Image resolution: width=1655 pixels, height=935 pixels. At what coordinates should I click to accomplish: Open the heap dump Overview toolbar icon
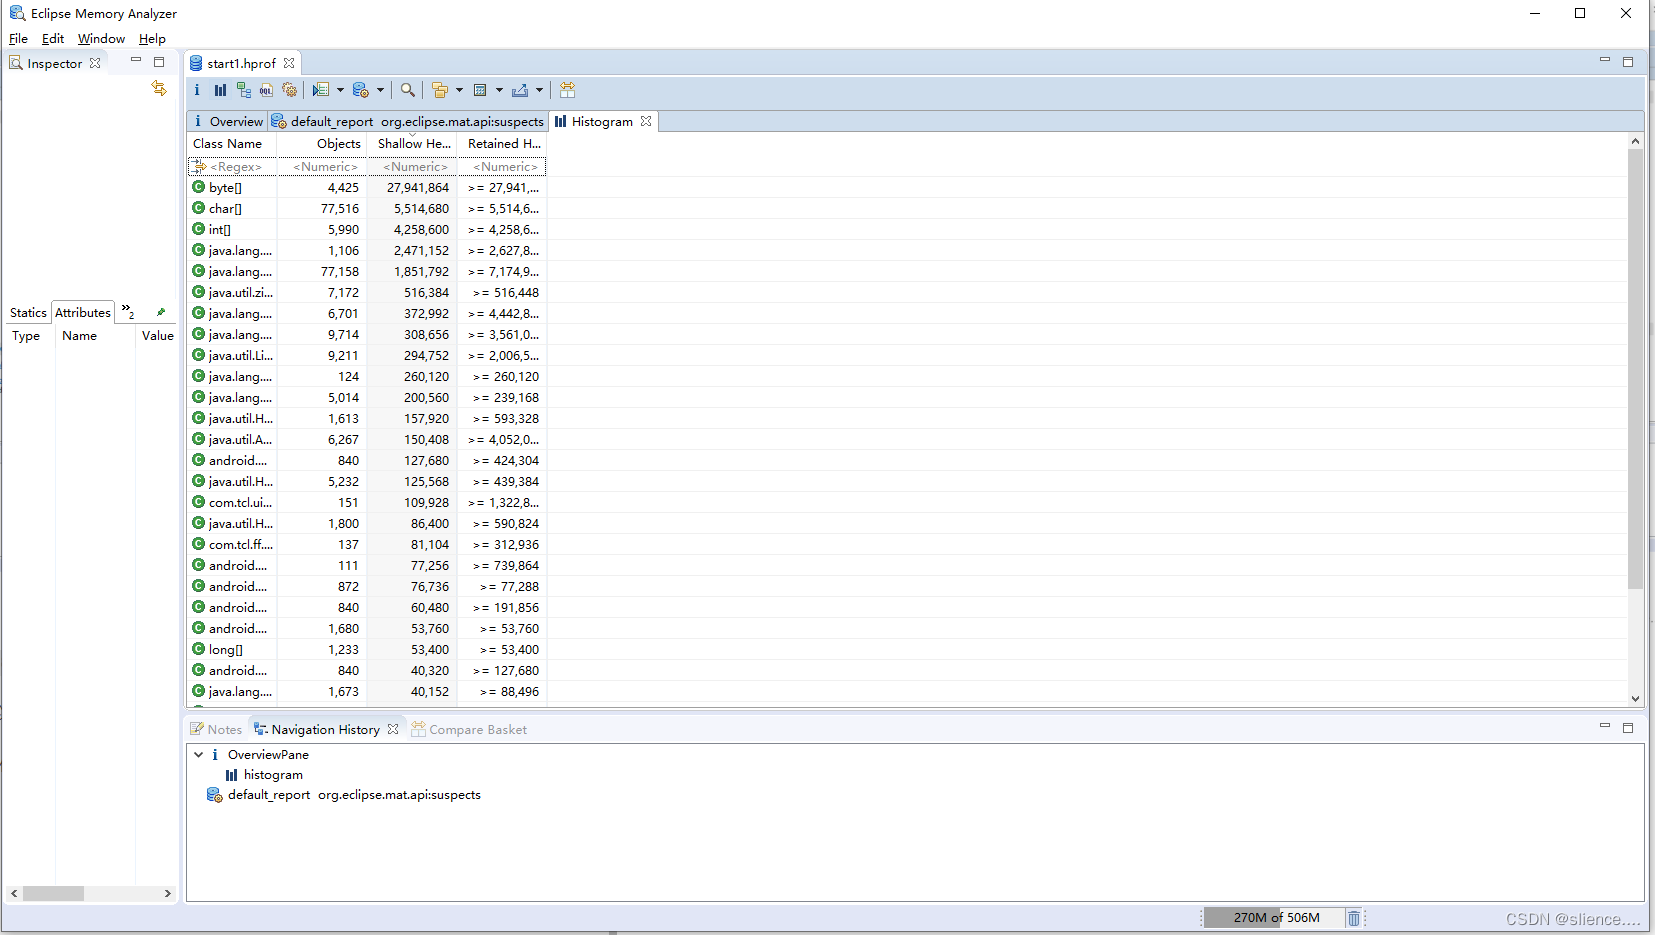pyautogui.click(x=197, y=90)
